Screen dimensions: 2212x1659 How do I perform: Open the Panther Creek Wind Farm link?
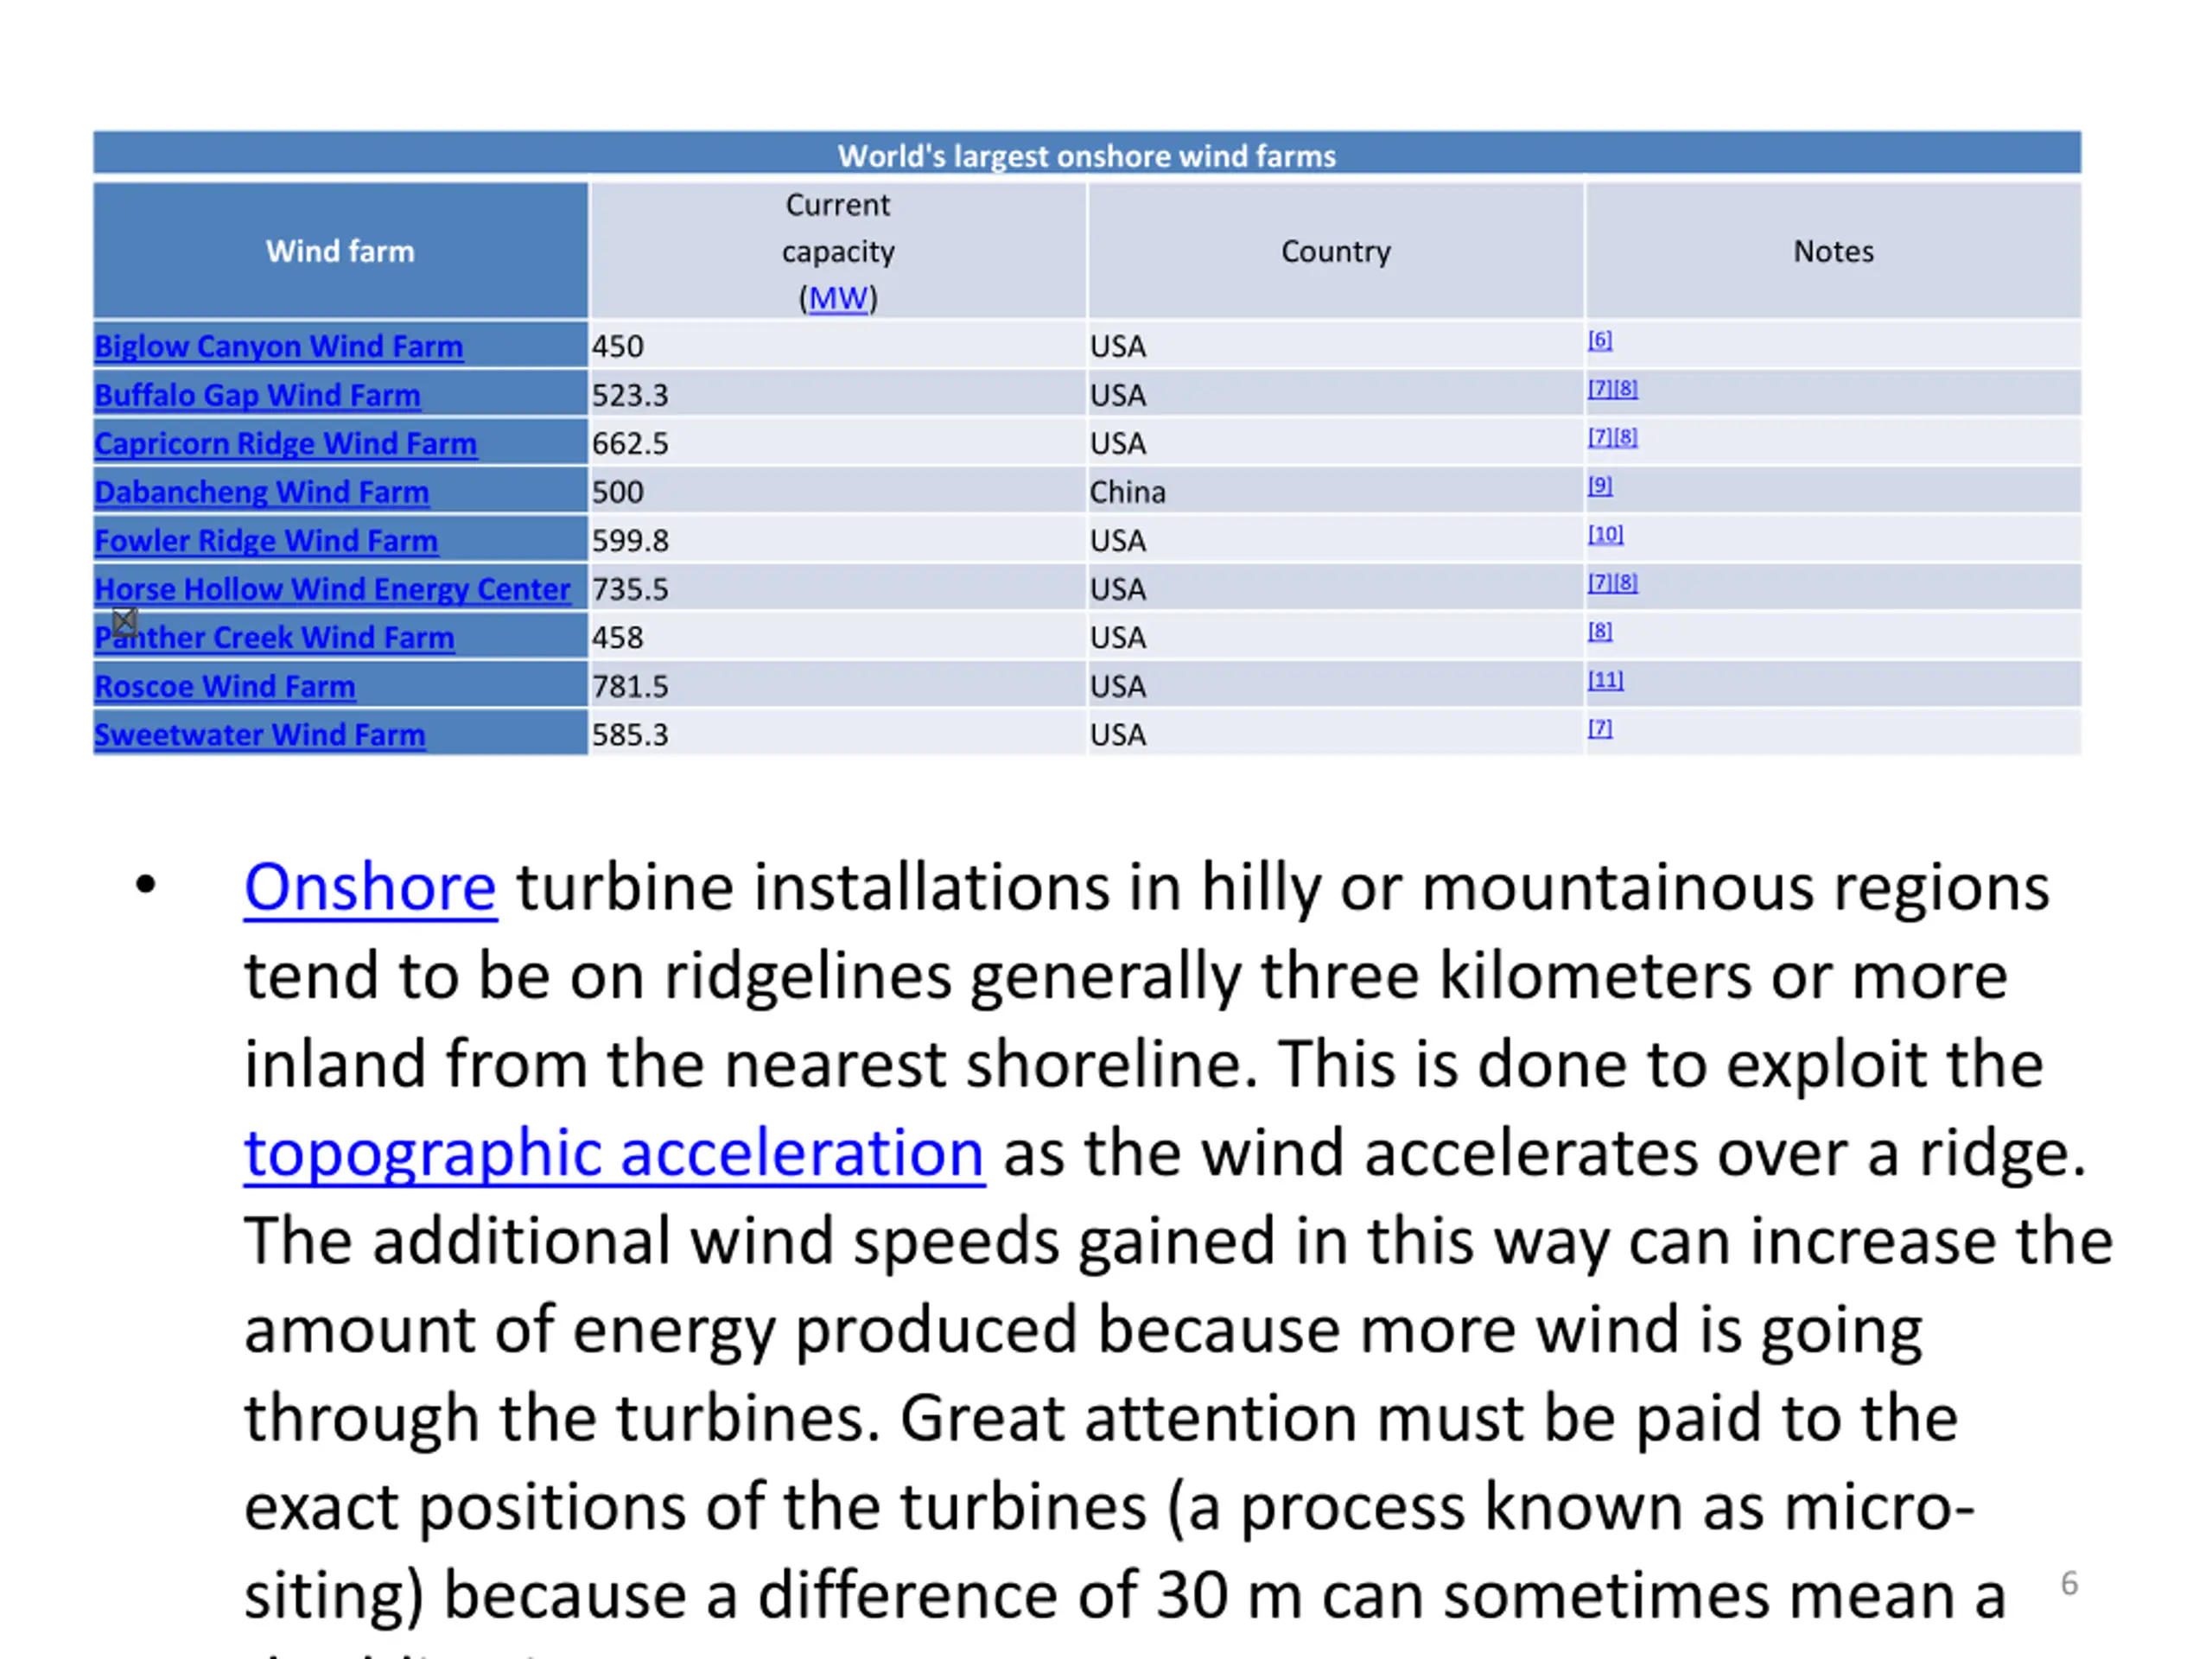[274, 637]
